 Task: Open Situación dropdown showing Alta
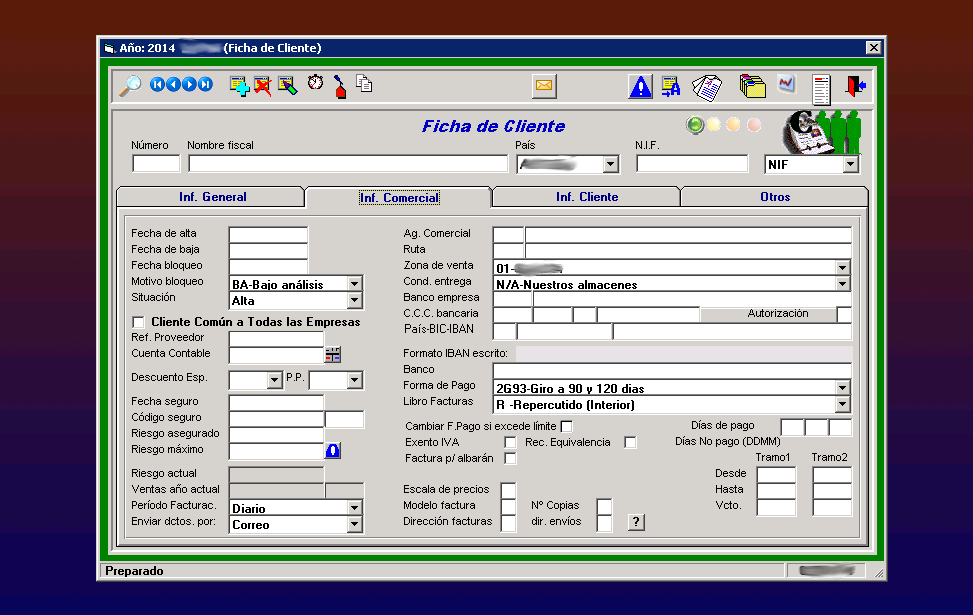click(x=354, y=300)
